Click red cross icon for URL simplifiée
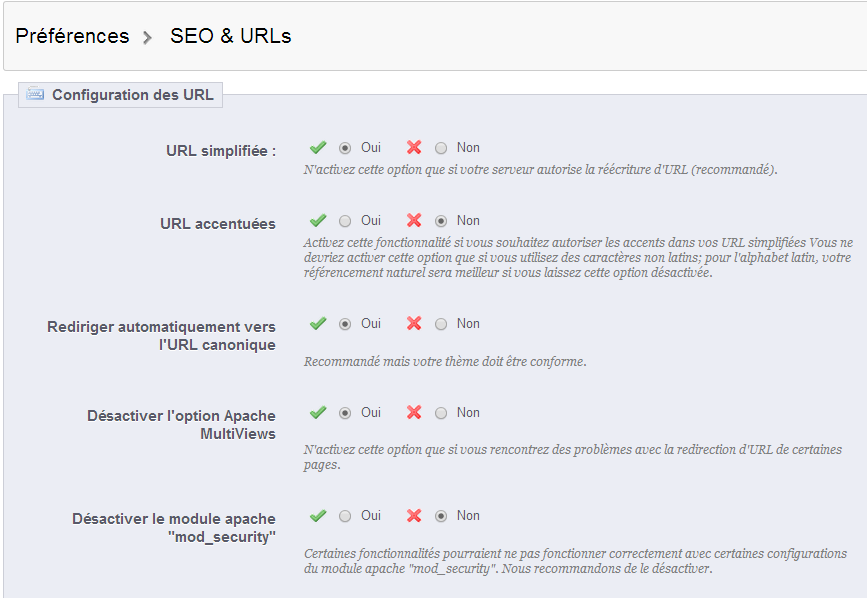This screenshot has height=598, width=867. [414, 148]
